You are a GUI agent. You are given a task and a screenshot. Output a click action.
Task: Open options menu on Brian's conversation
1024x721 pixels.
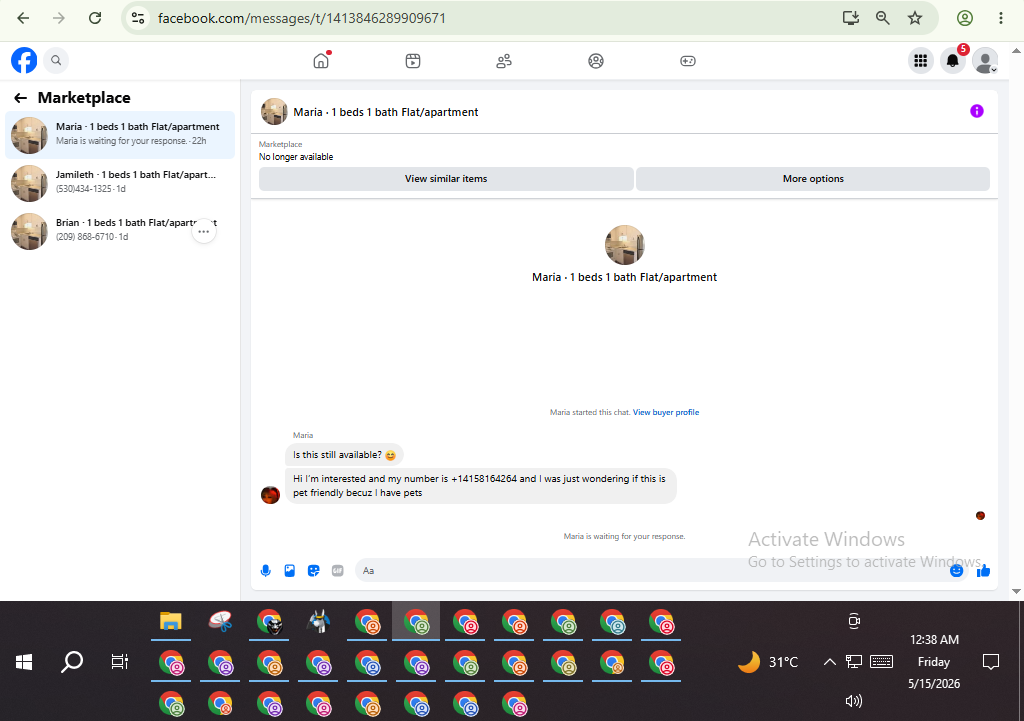tap(204, 231)
